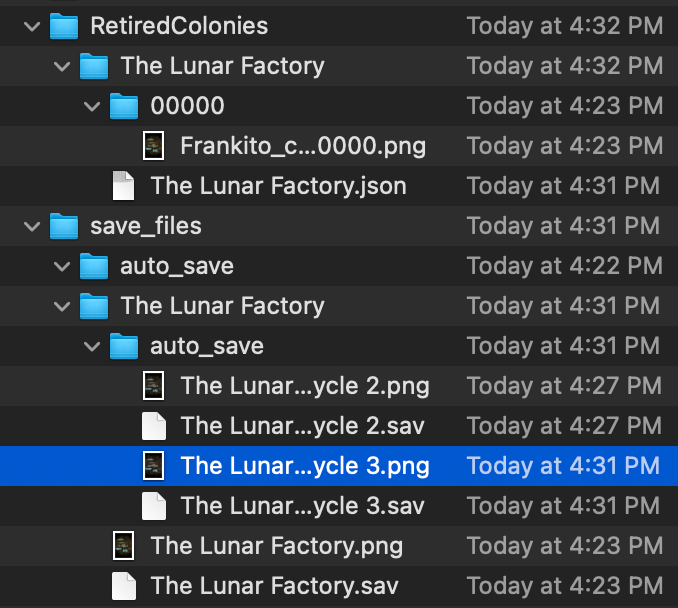Collapse the RetiredColonies folder chevron
Viewport: 678px width, 608px height.
pos(31,26)
